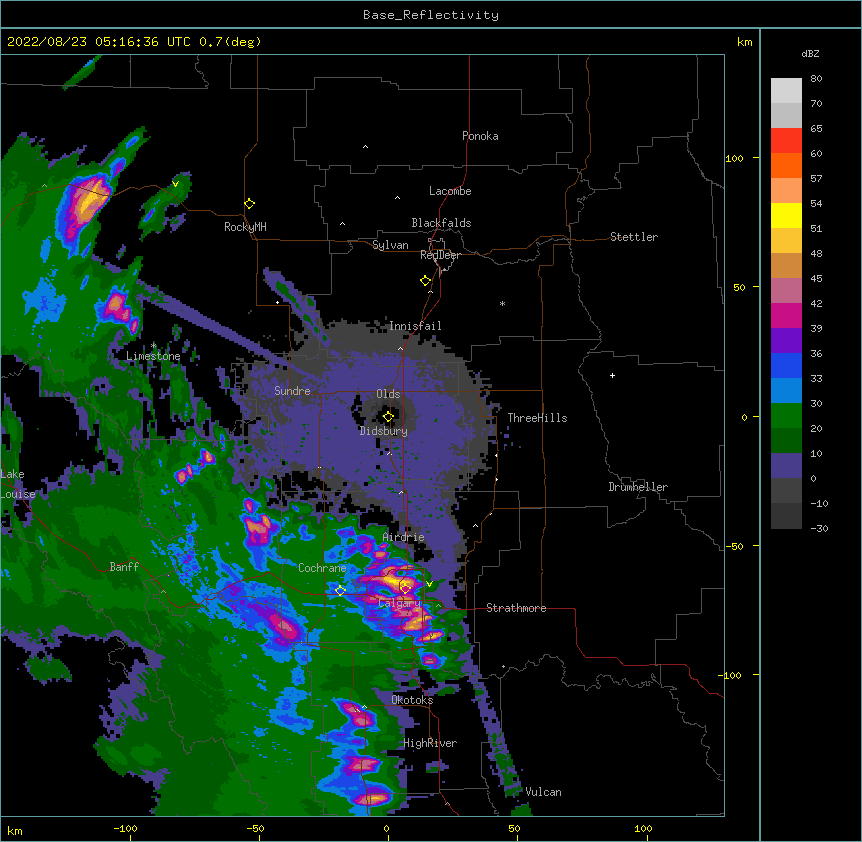The width and height of the screenshot is (862, 842).
Task: Select the yellow radar site marker between Olds and Didsbury
Action: pyautogui.click(x=388, y=417)
